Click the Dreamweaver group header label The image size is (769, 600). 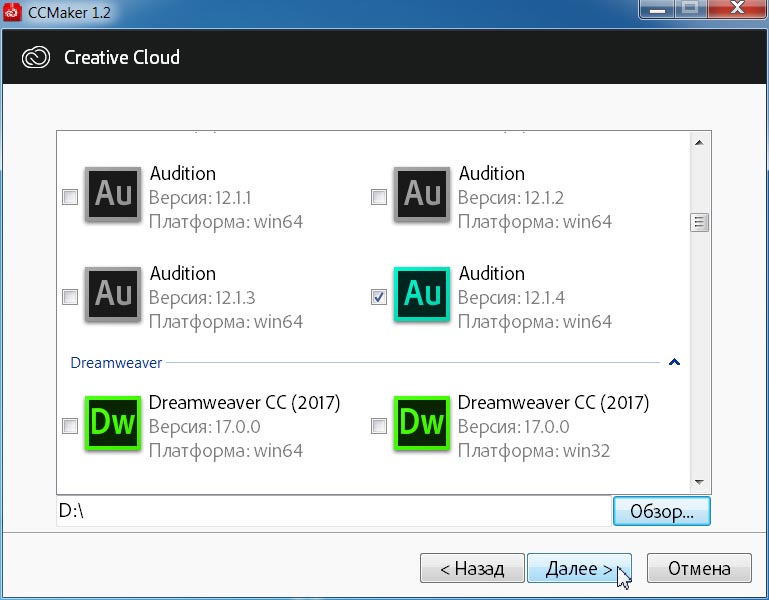116,363
